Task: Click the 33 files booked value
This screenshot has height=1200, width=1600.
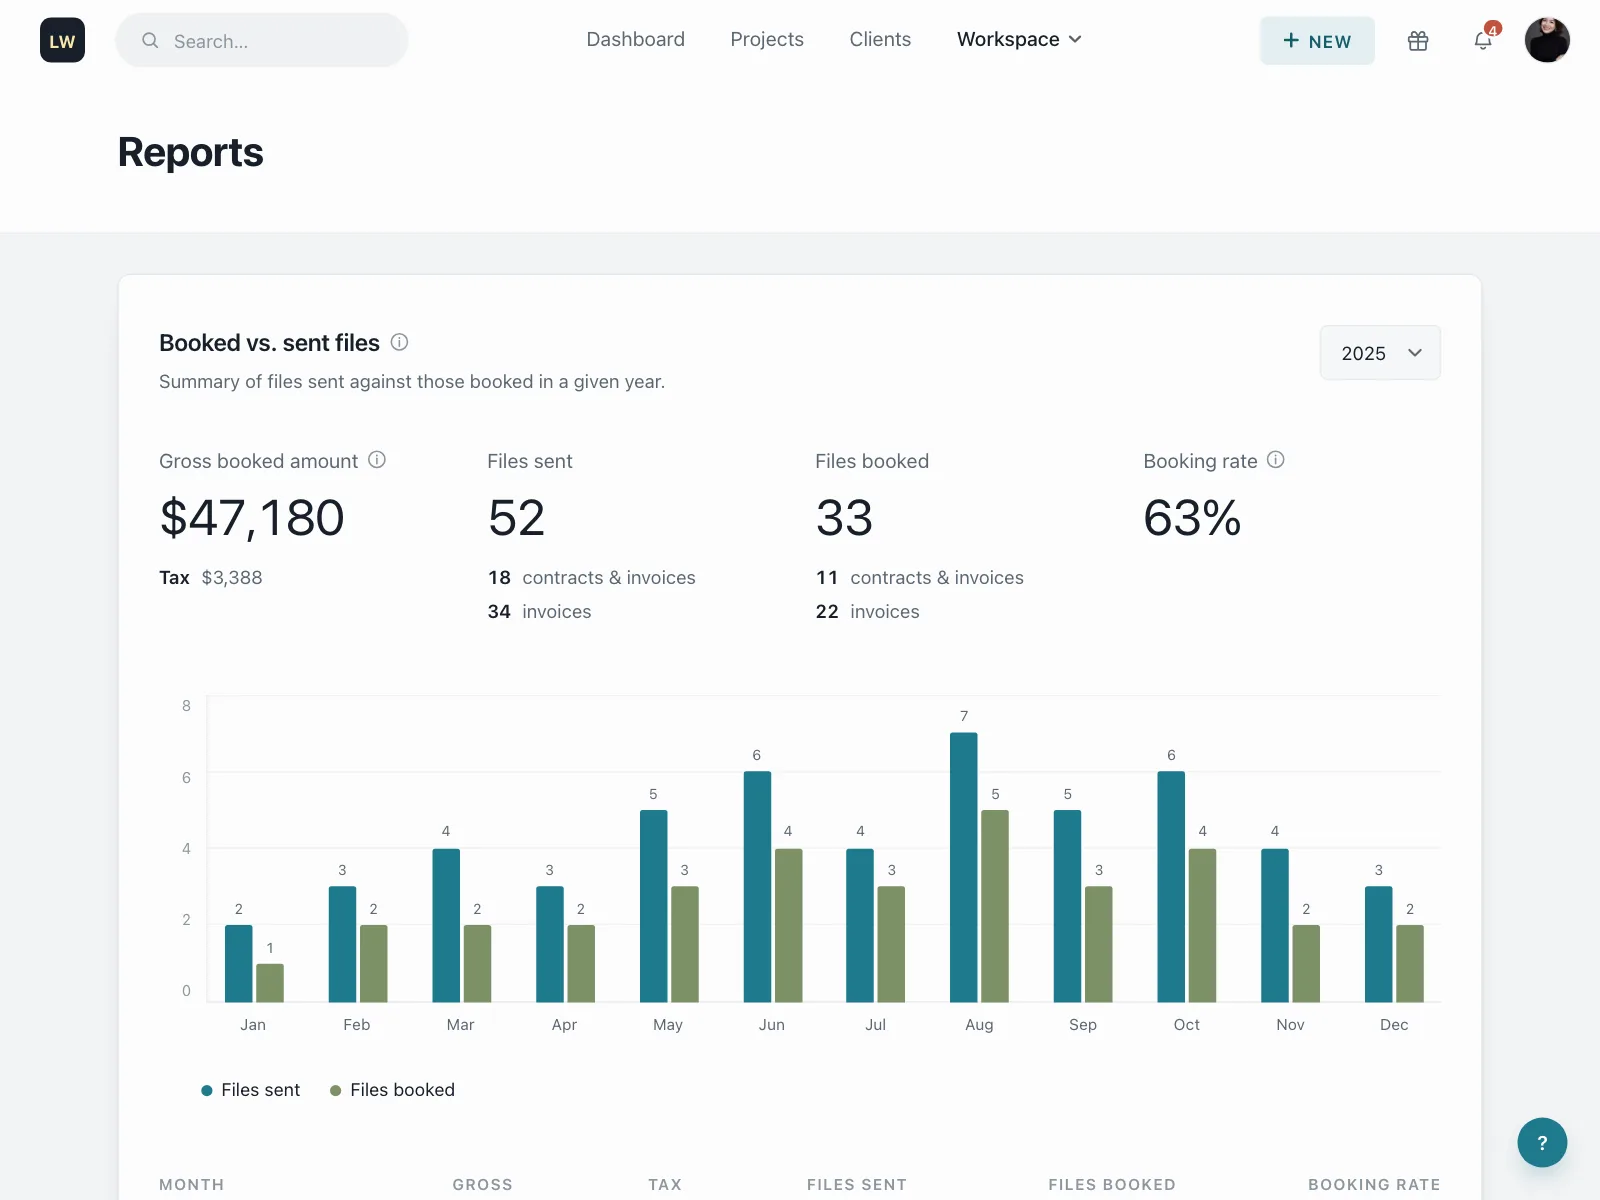Action: 845,518
